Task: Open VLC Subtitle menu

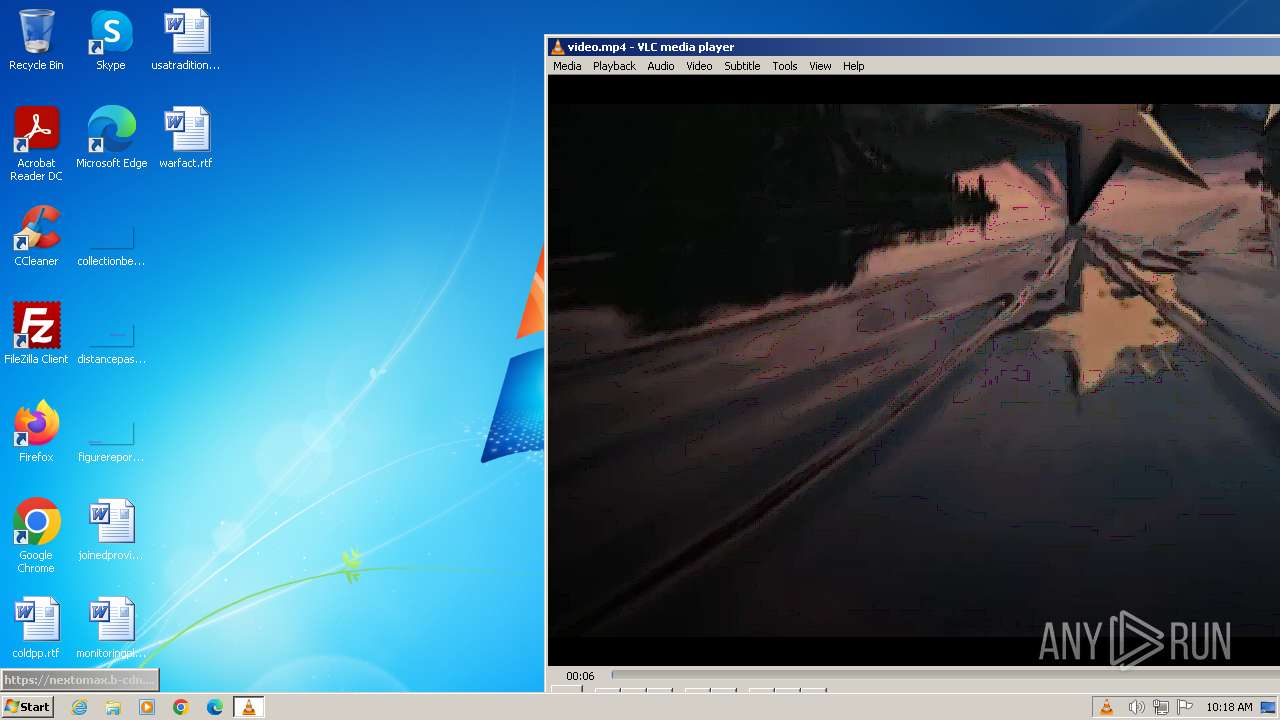Action: point(742,66)
